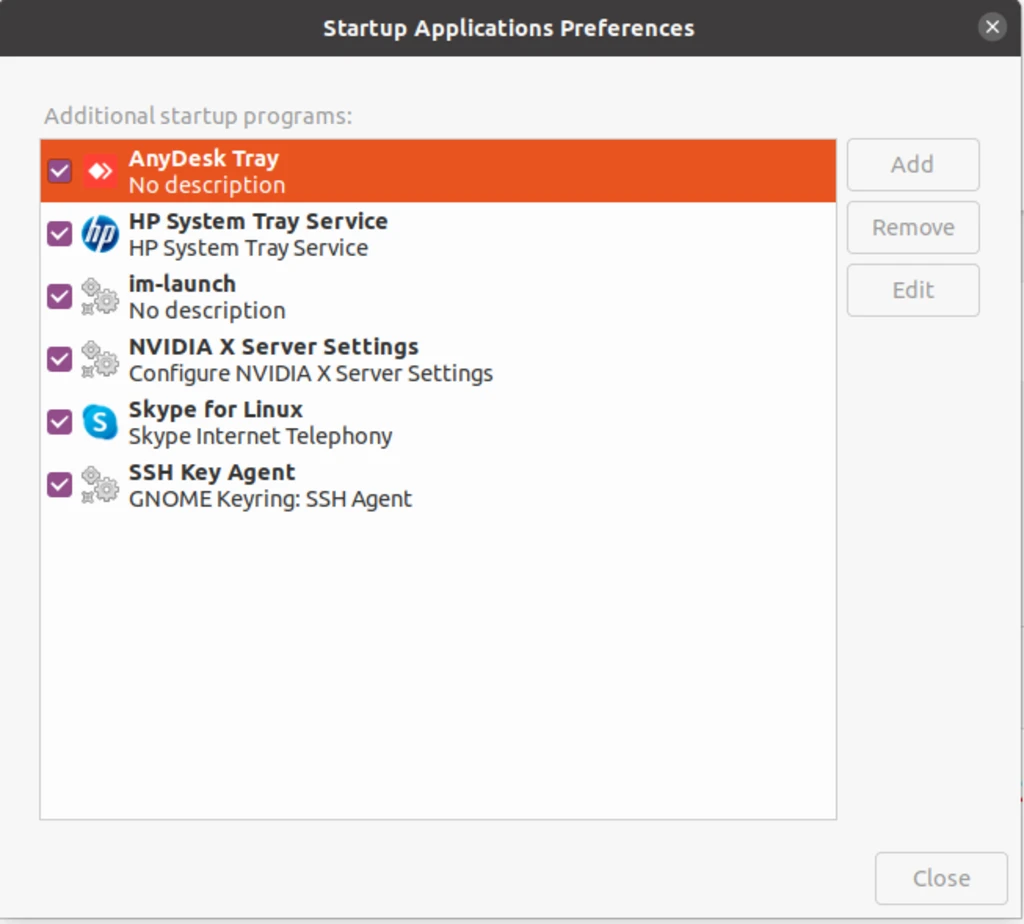This screenshot has height=924, width=1024.
Task: Select the NVIDIA X Server Settings entry name
Action: (x=273, y=347)
